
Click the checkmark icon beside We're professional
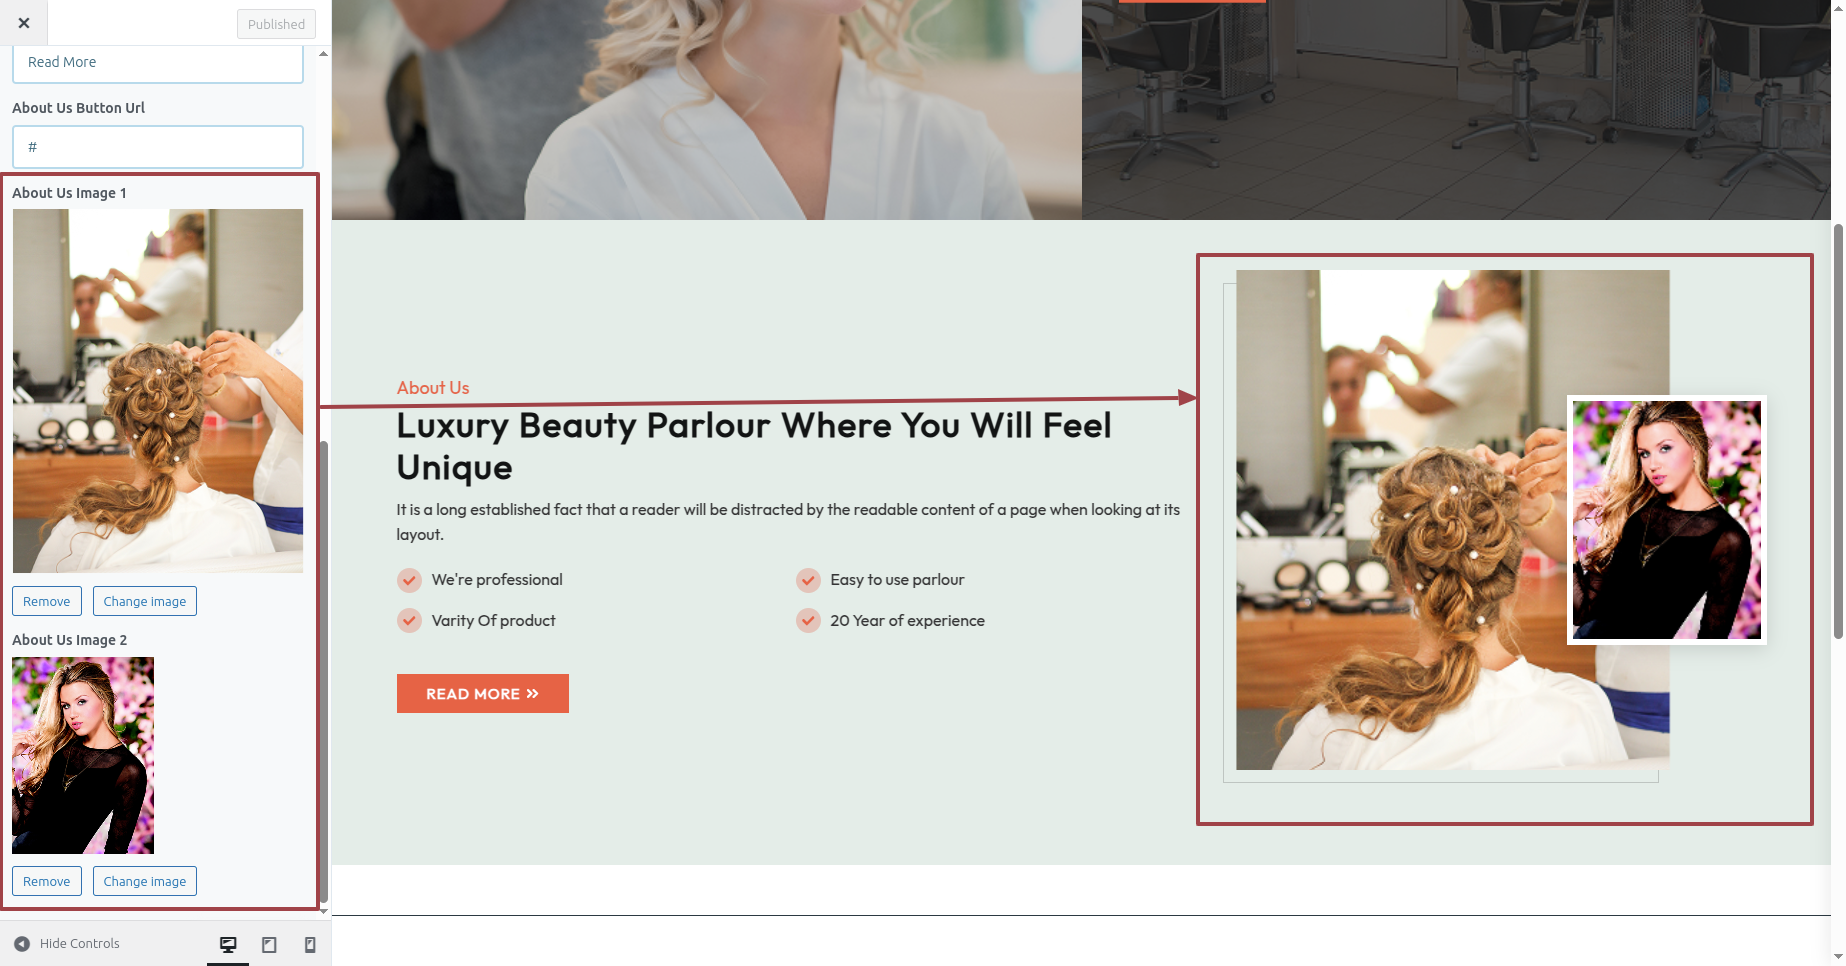[x=409, y=580]
